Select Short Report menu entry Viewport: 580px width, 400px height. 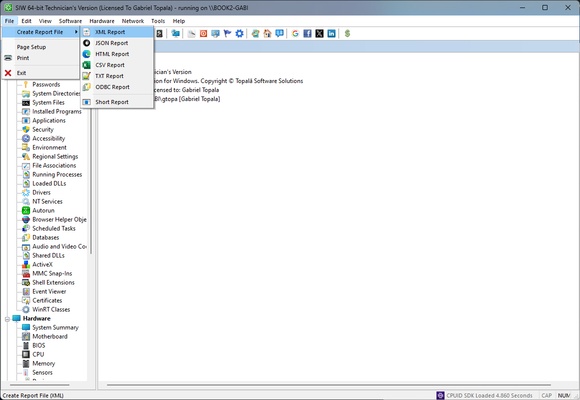117,102
